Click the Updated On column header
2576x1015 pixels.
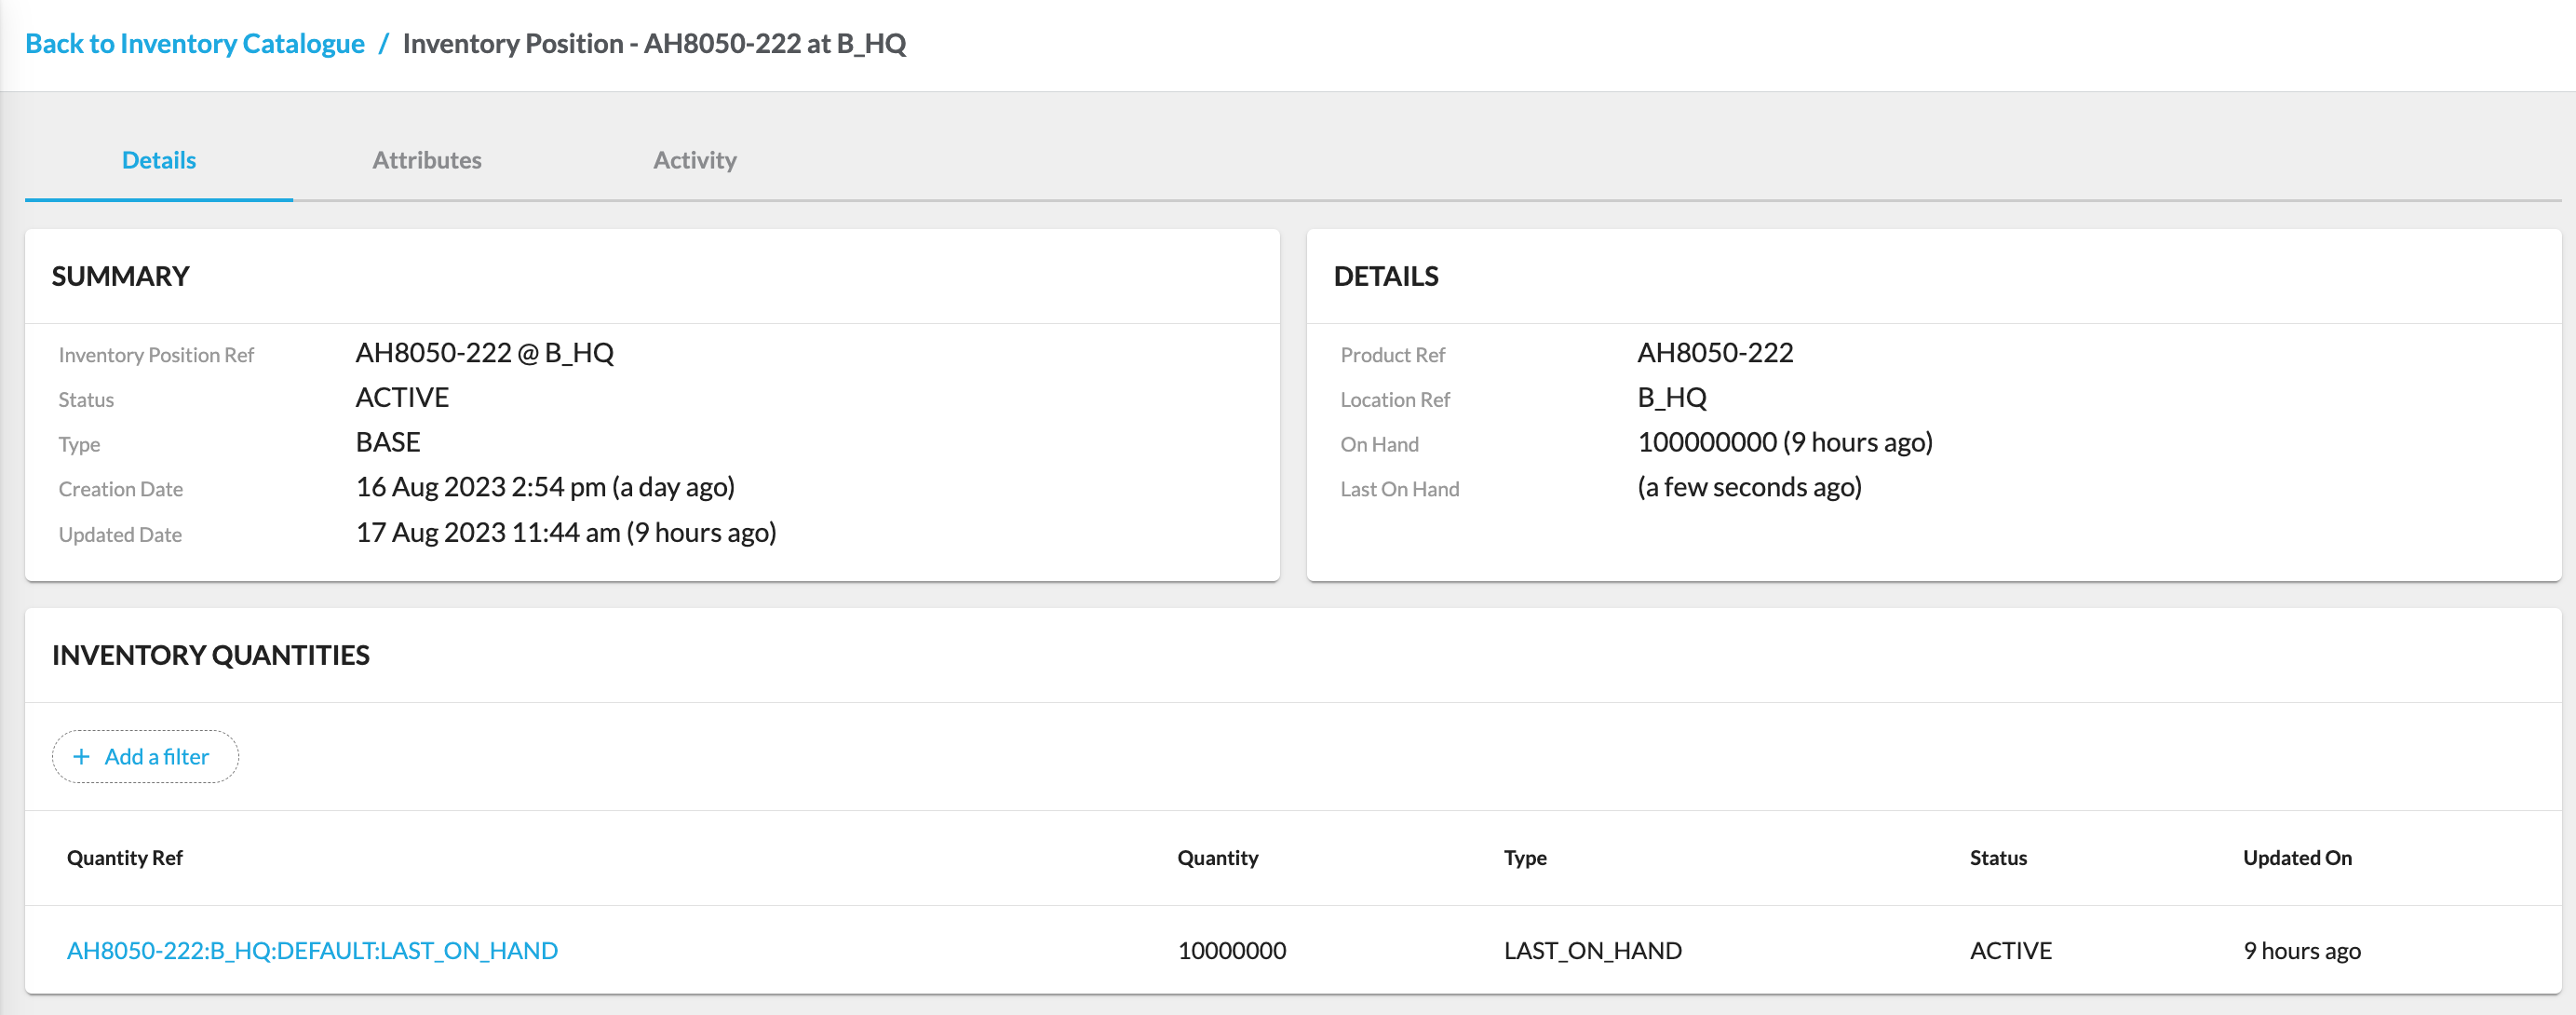point(2296,857)
